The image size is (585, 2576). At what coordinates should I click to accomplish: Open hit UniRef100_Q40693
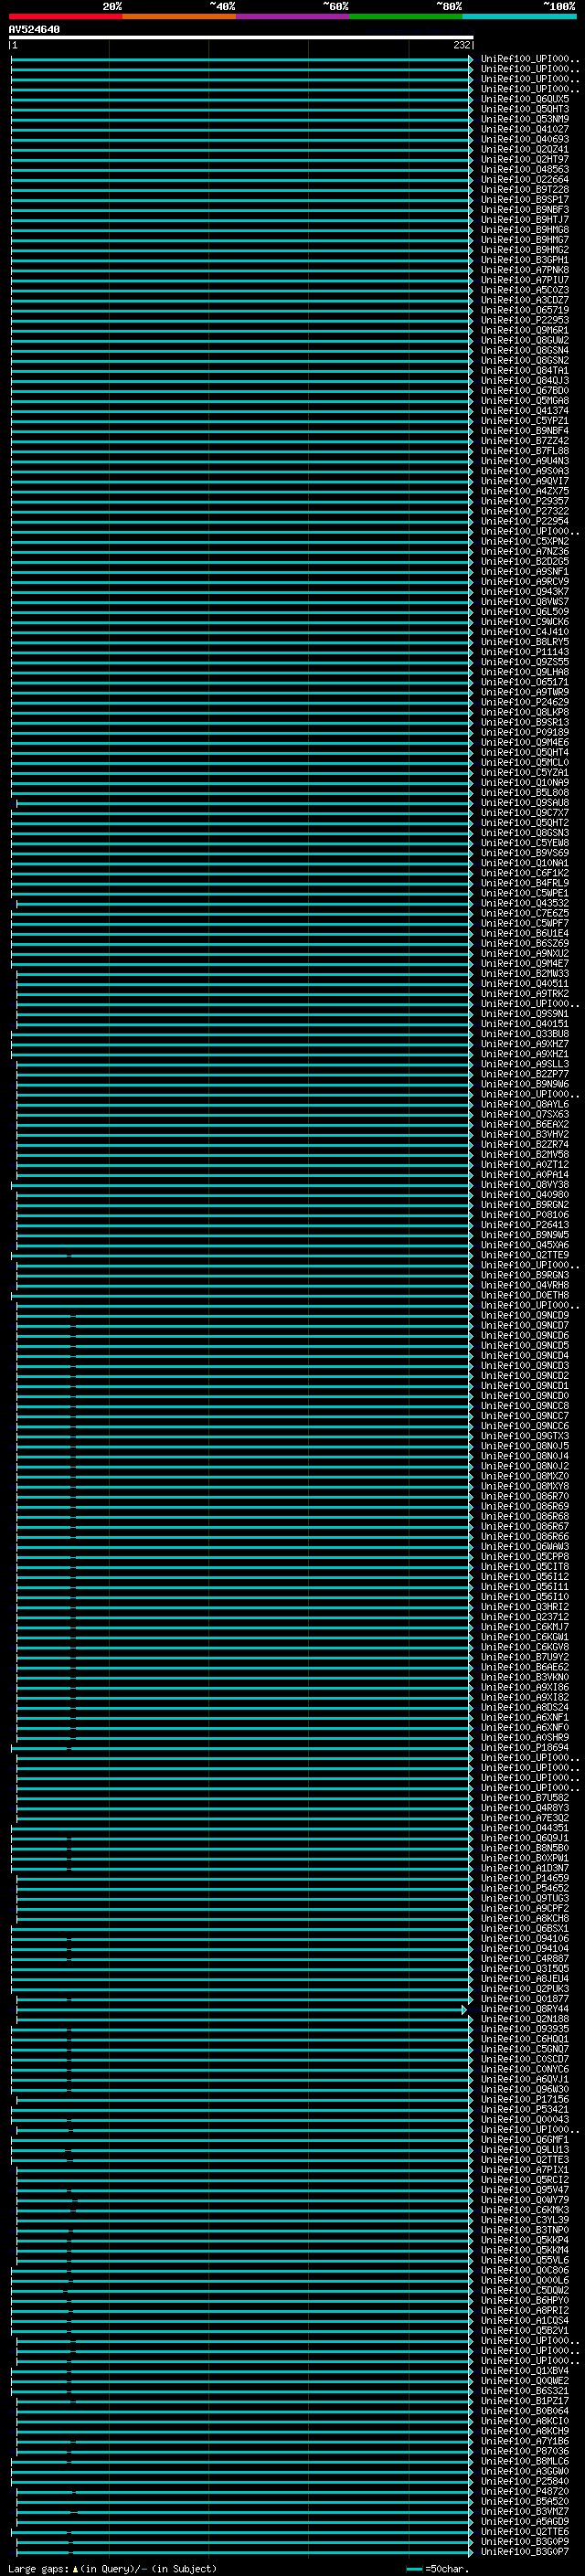coord(524,139)
